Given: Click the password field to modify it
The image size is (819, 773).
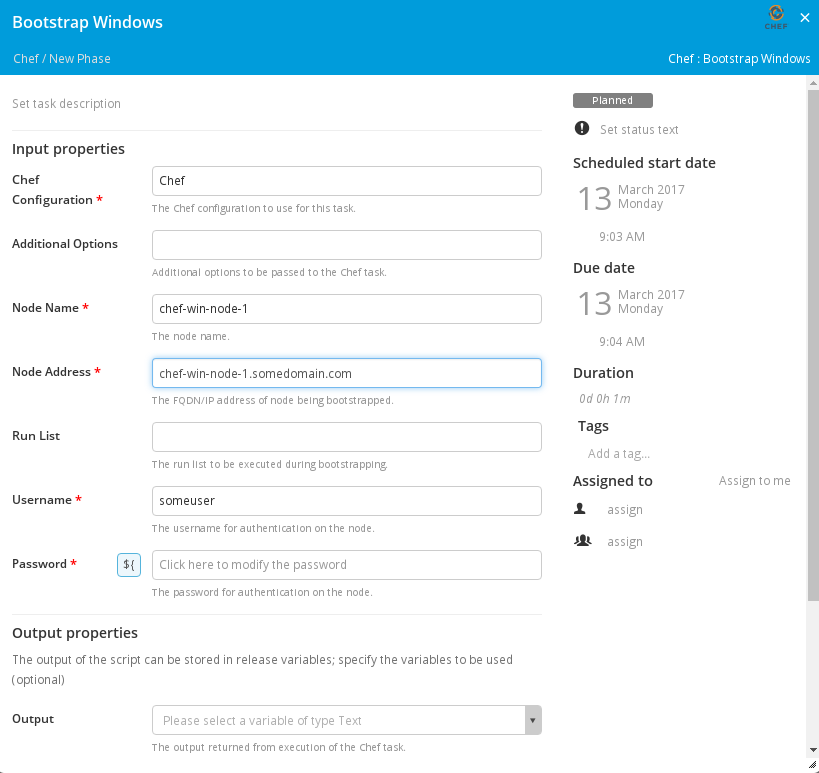Looking at the screenshot, I should point(347,565).
